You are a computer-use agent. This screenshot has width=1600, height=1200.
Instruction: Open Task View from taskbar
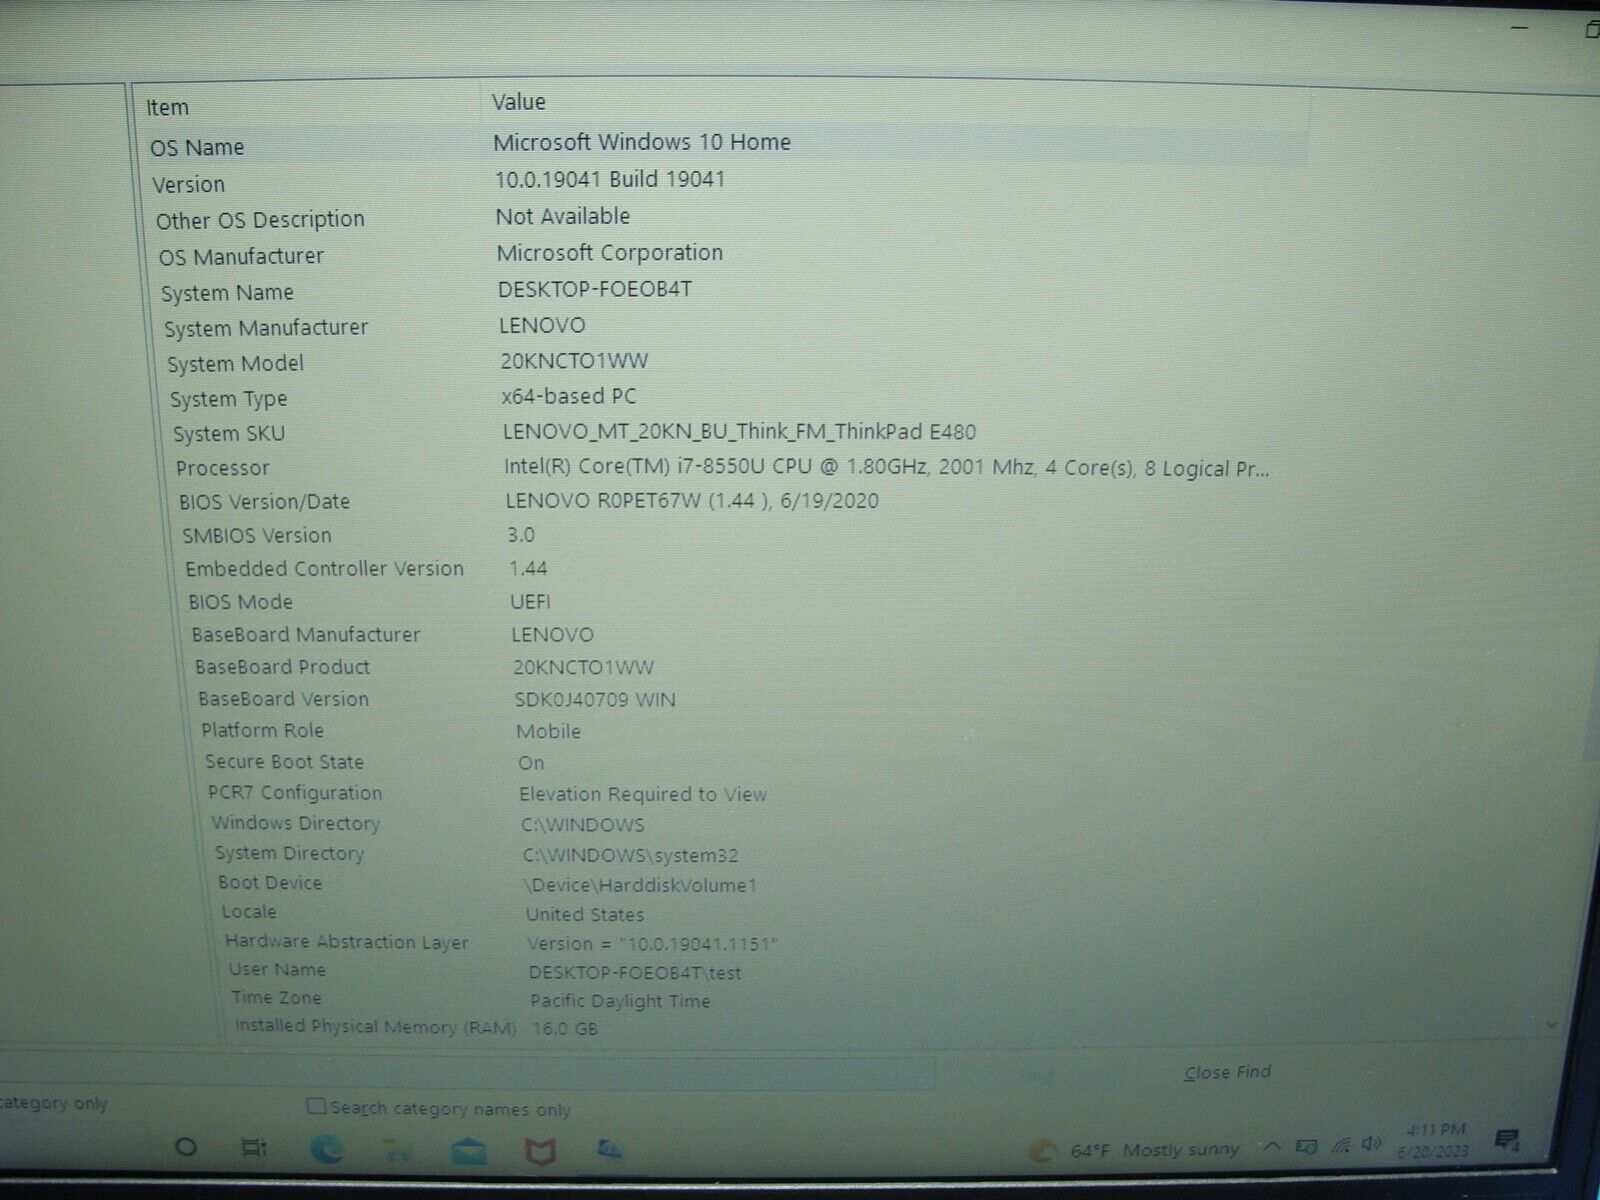click(x=254, y=1147)
